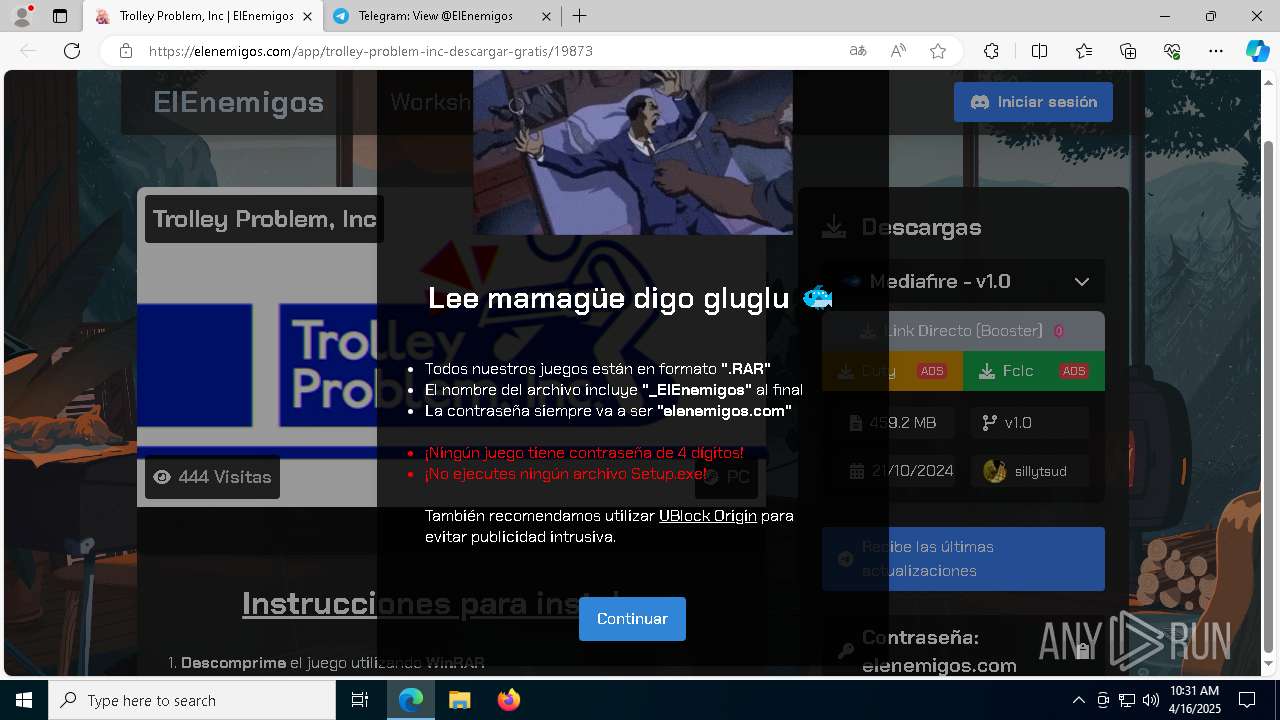Open Browser essentials icon

1172,51
